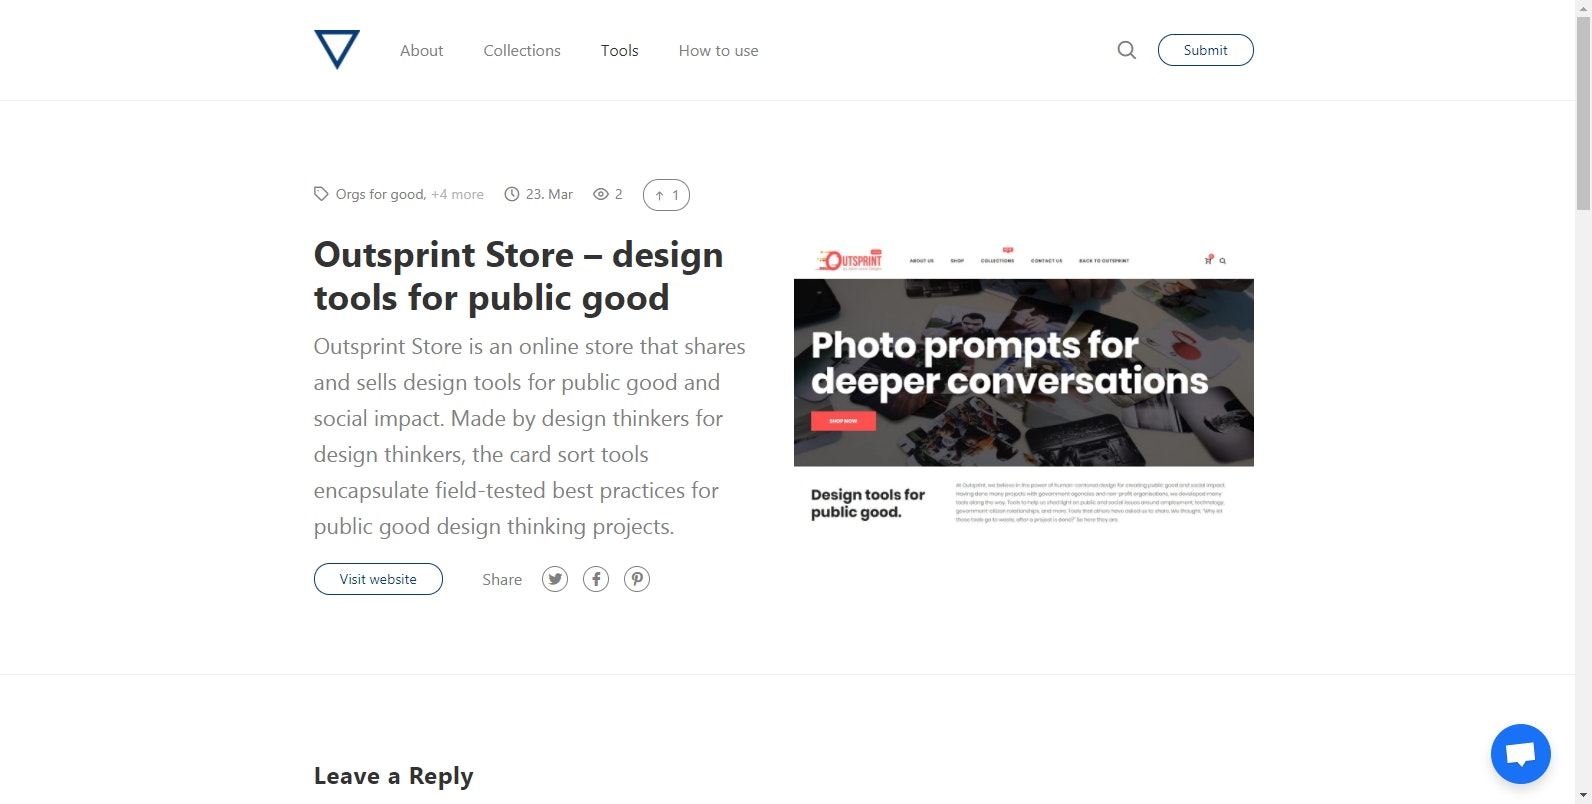
Task: Click the scrollbar down arrow
Action: pos(1583,796)
